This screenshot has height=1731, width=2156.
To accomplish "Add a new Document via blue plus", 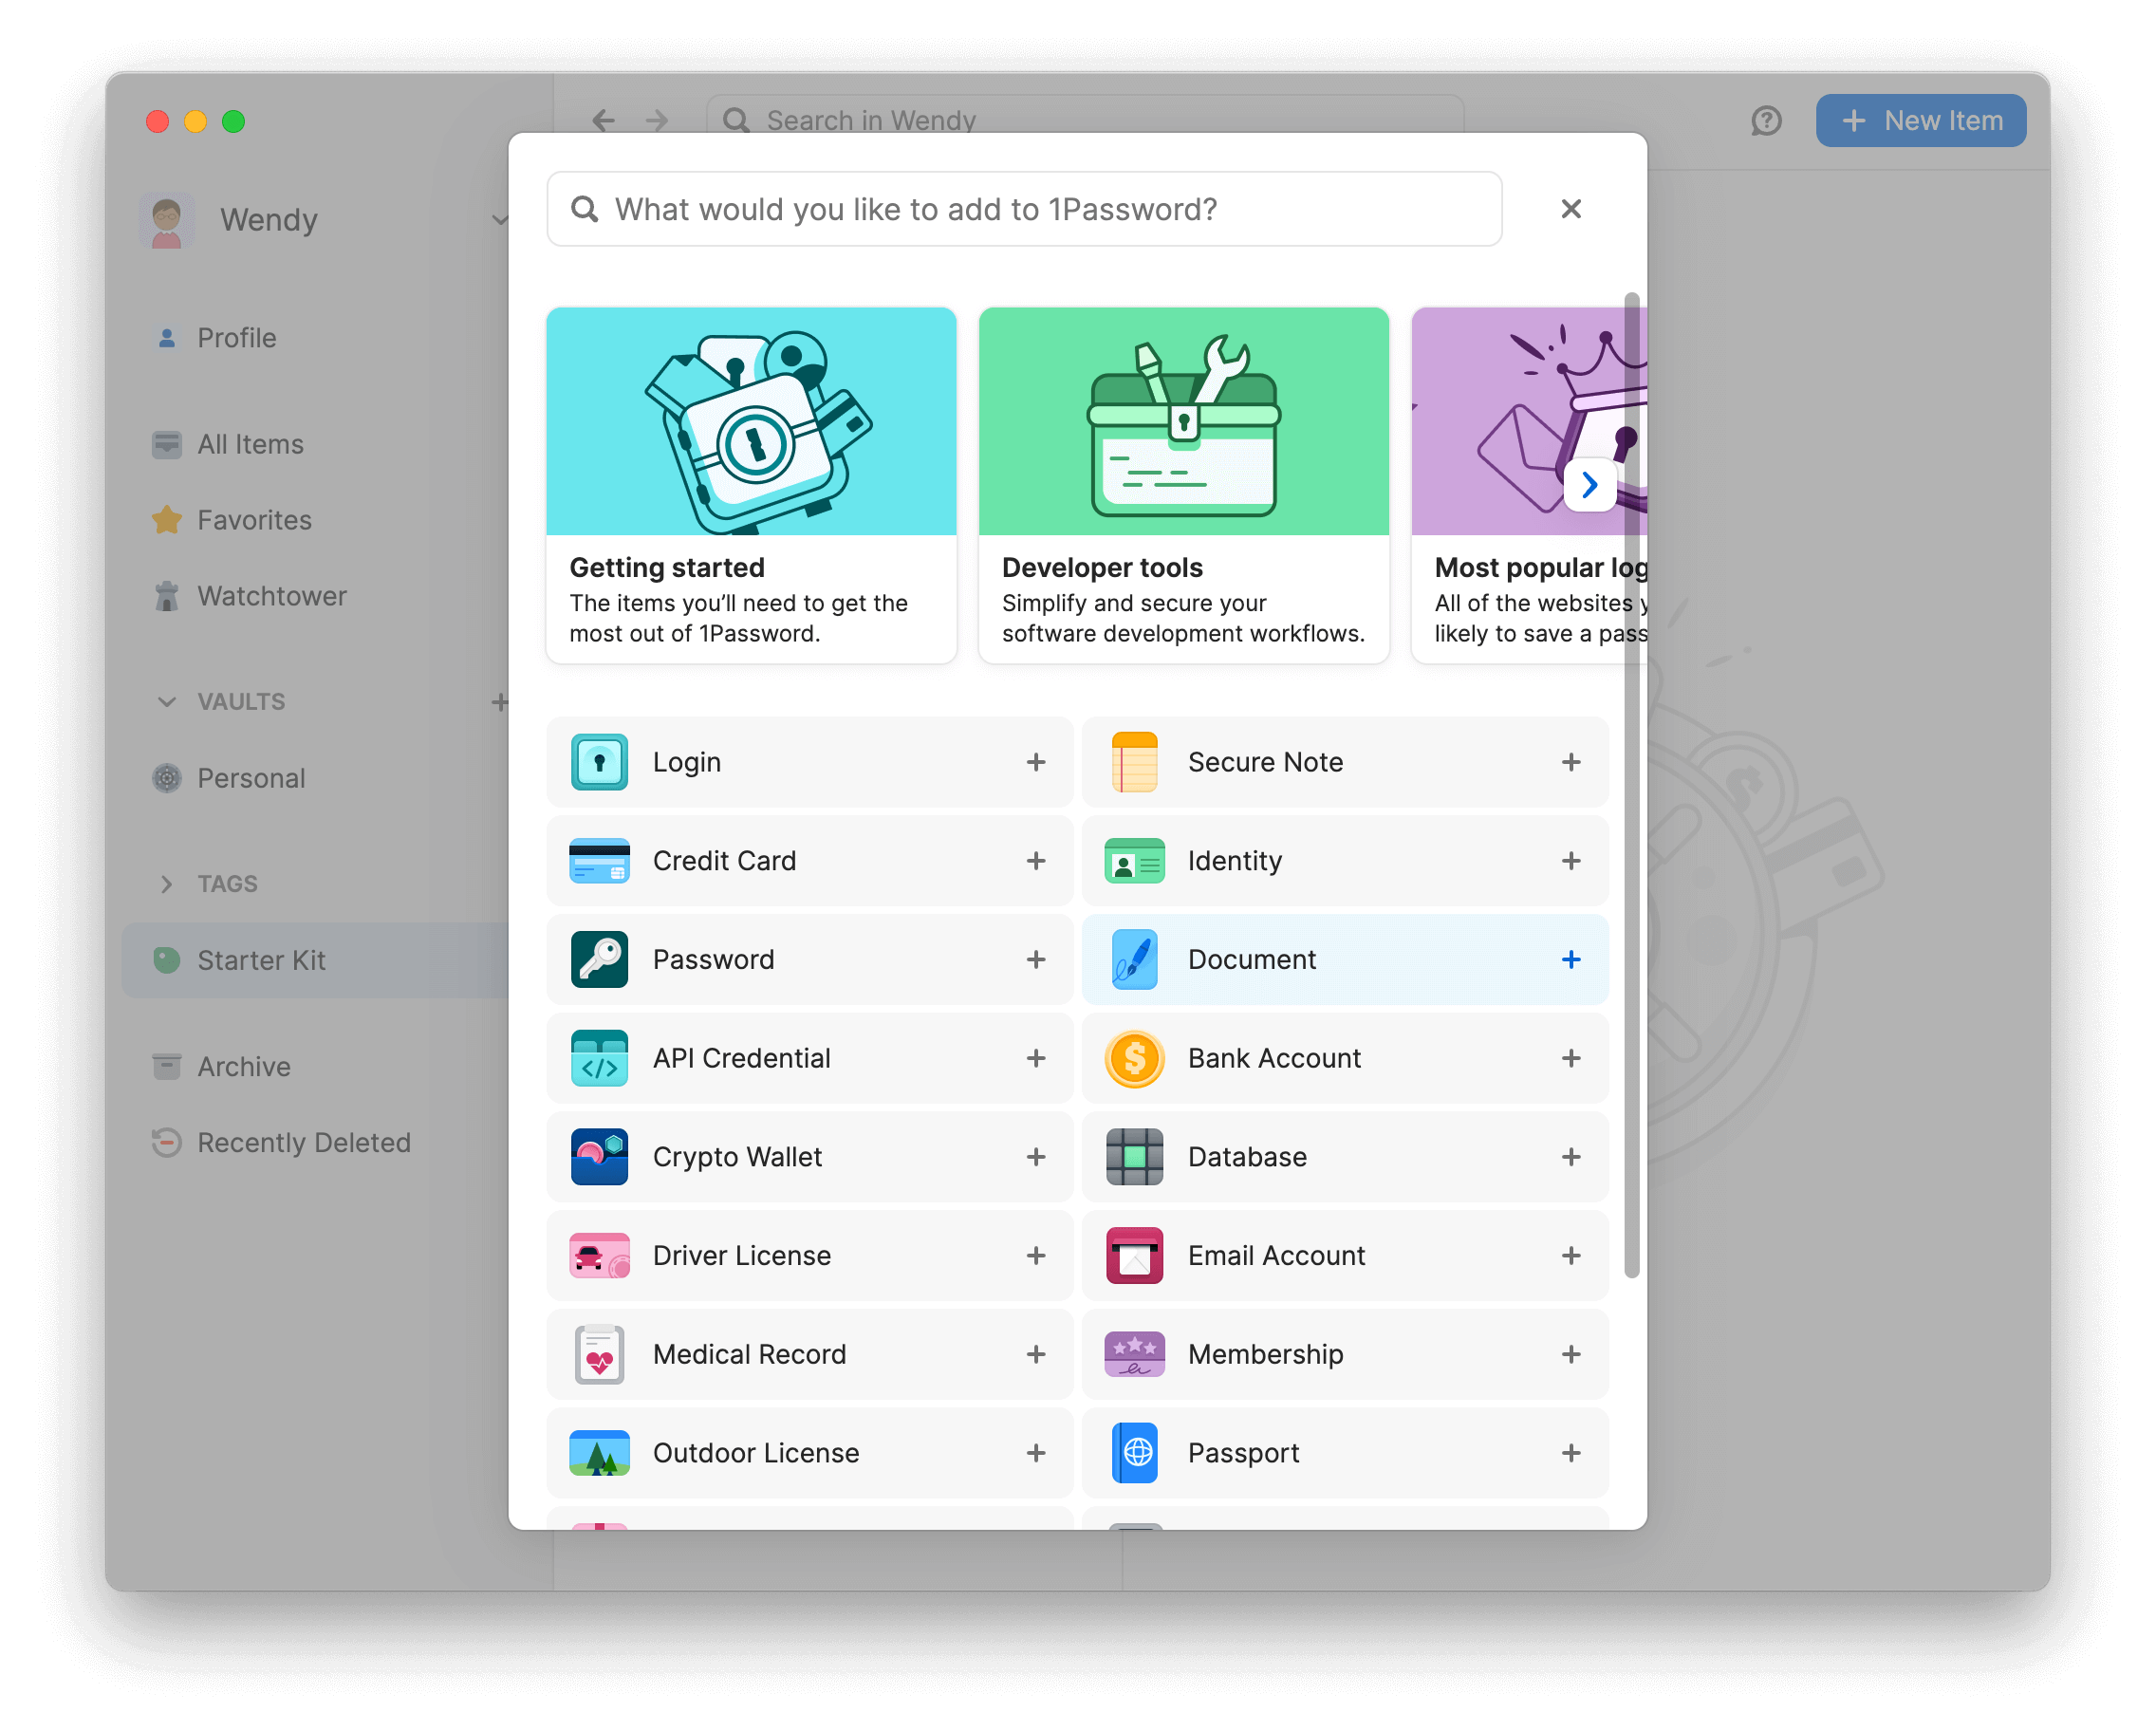I will coord(1571,959).
